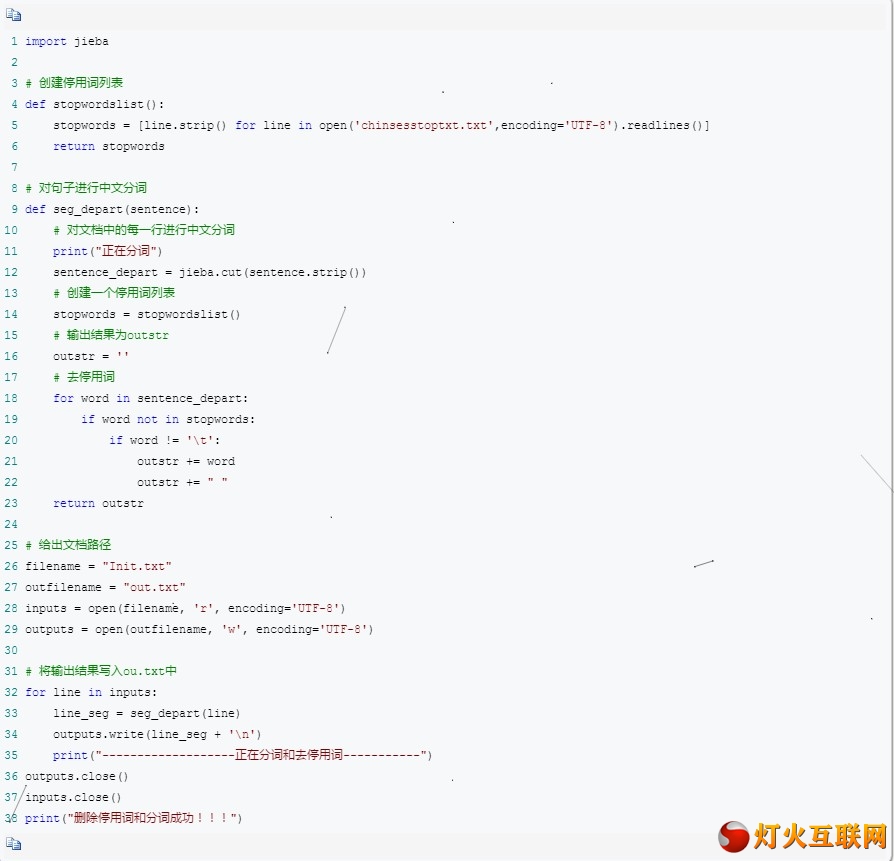The width and height of the screenshot is (894, 861).
Task: Click "outputs = open(outfilename" on line 29
Action: point(116,629)
